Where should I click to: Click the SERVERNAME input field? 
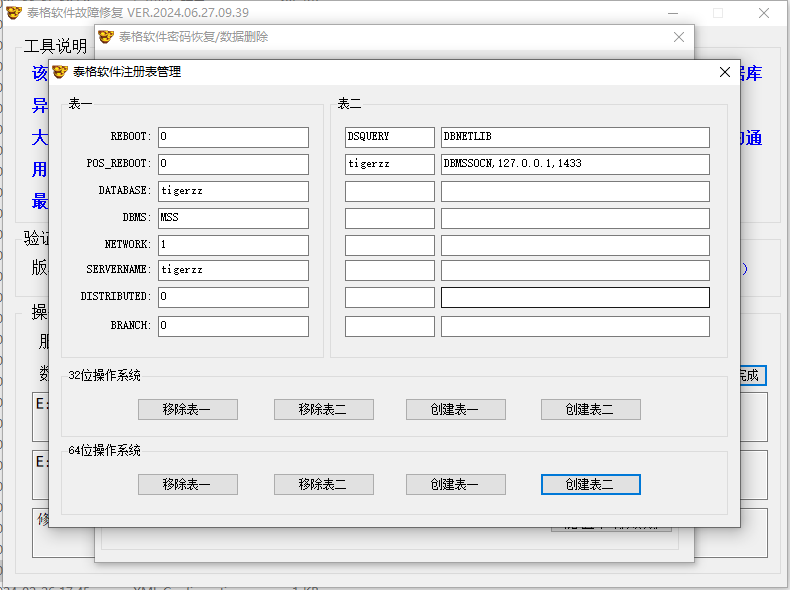point(232,270)
